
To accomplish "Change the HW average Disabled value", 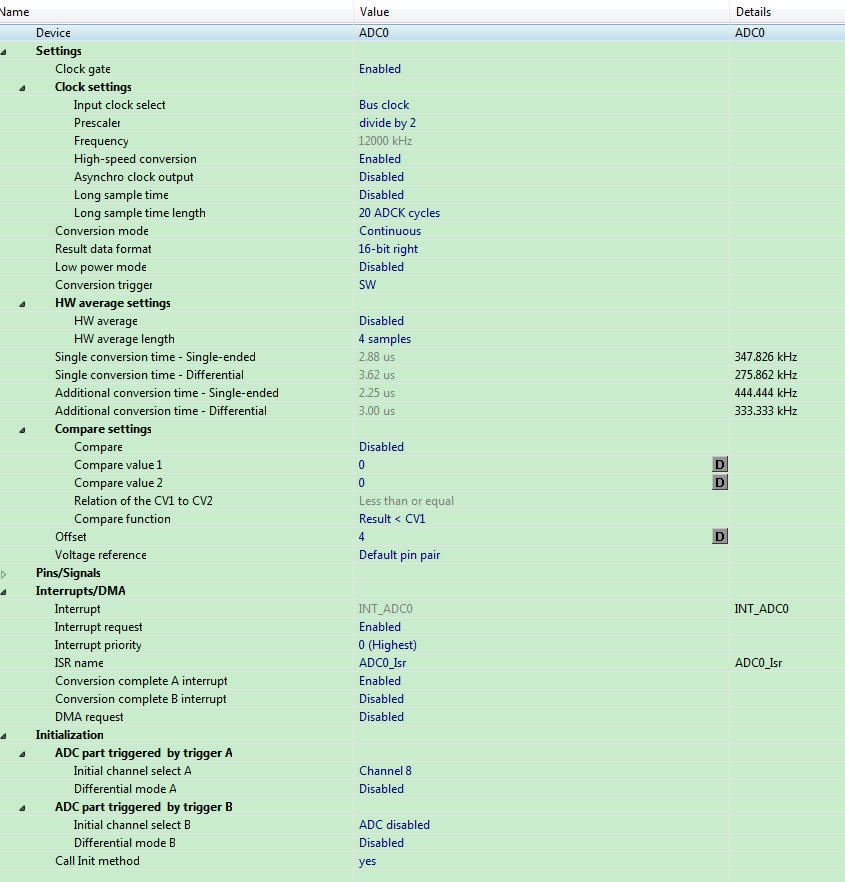I will point(381,321).
